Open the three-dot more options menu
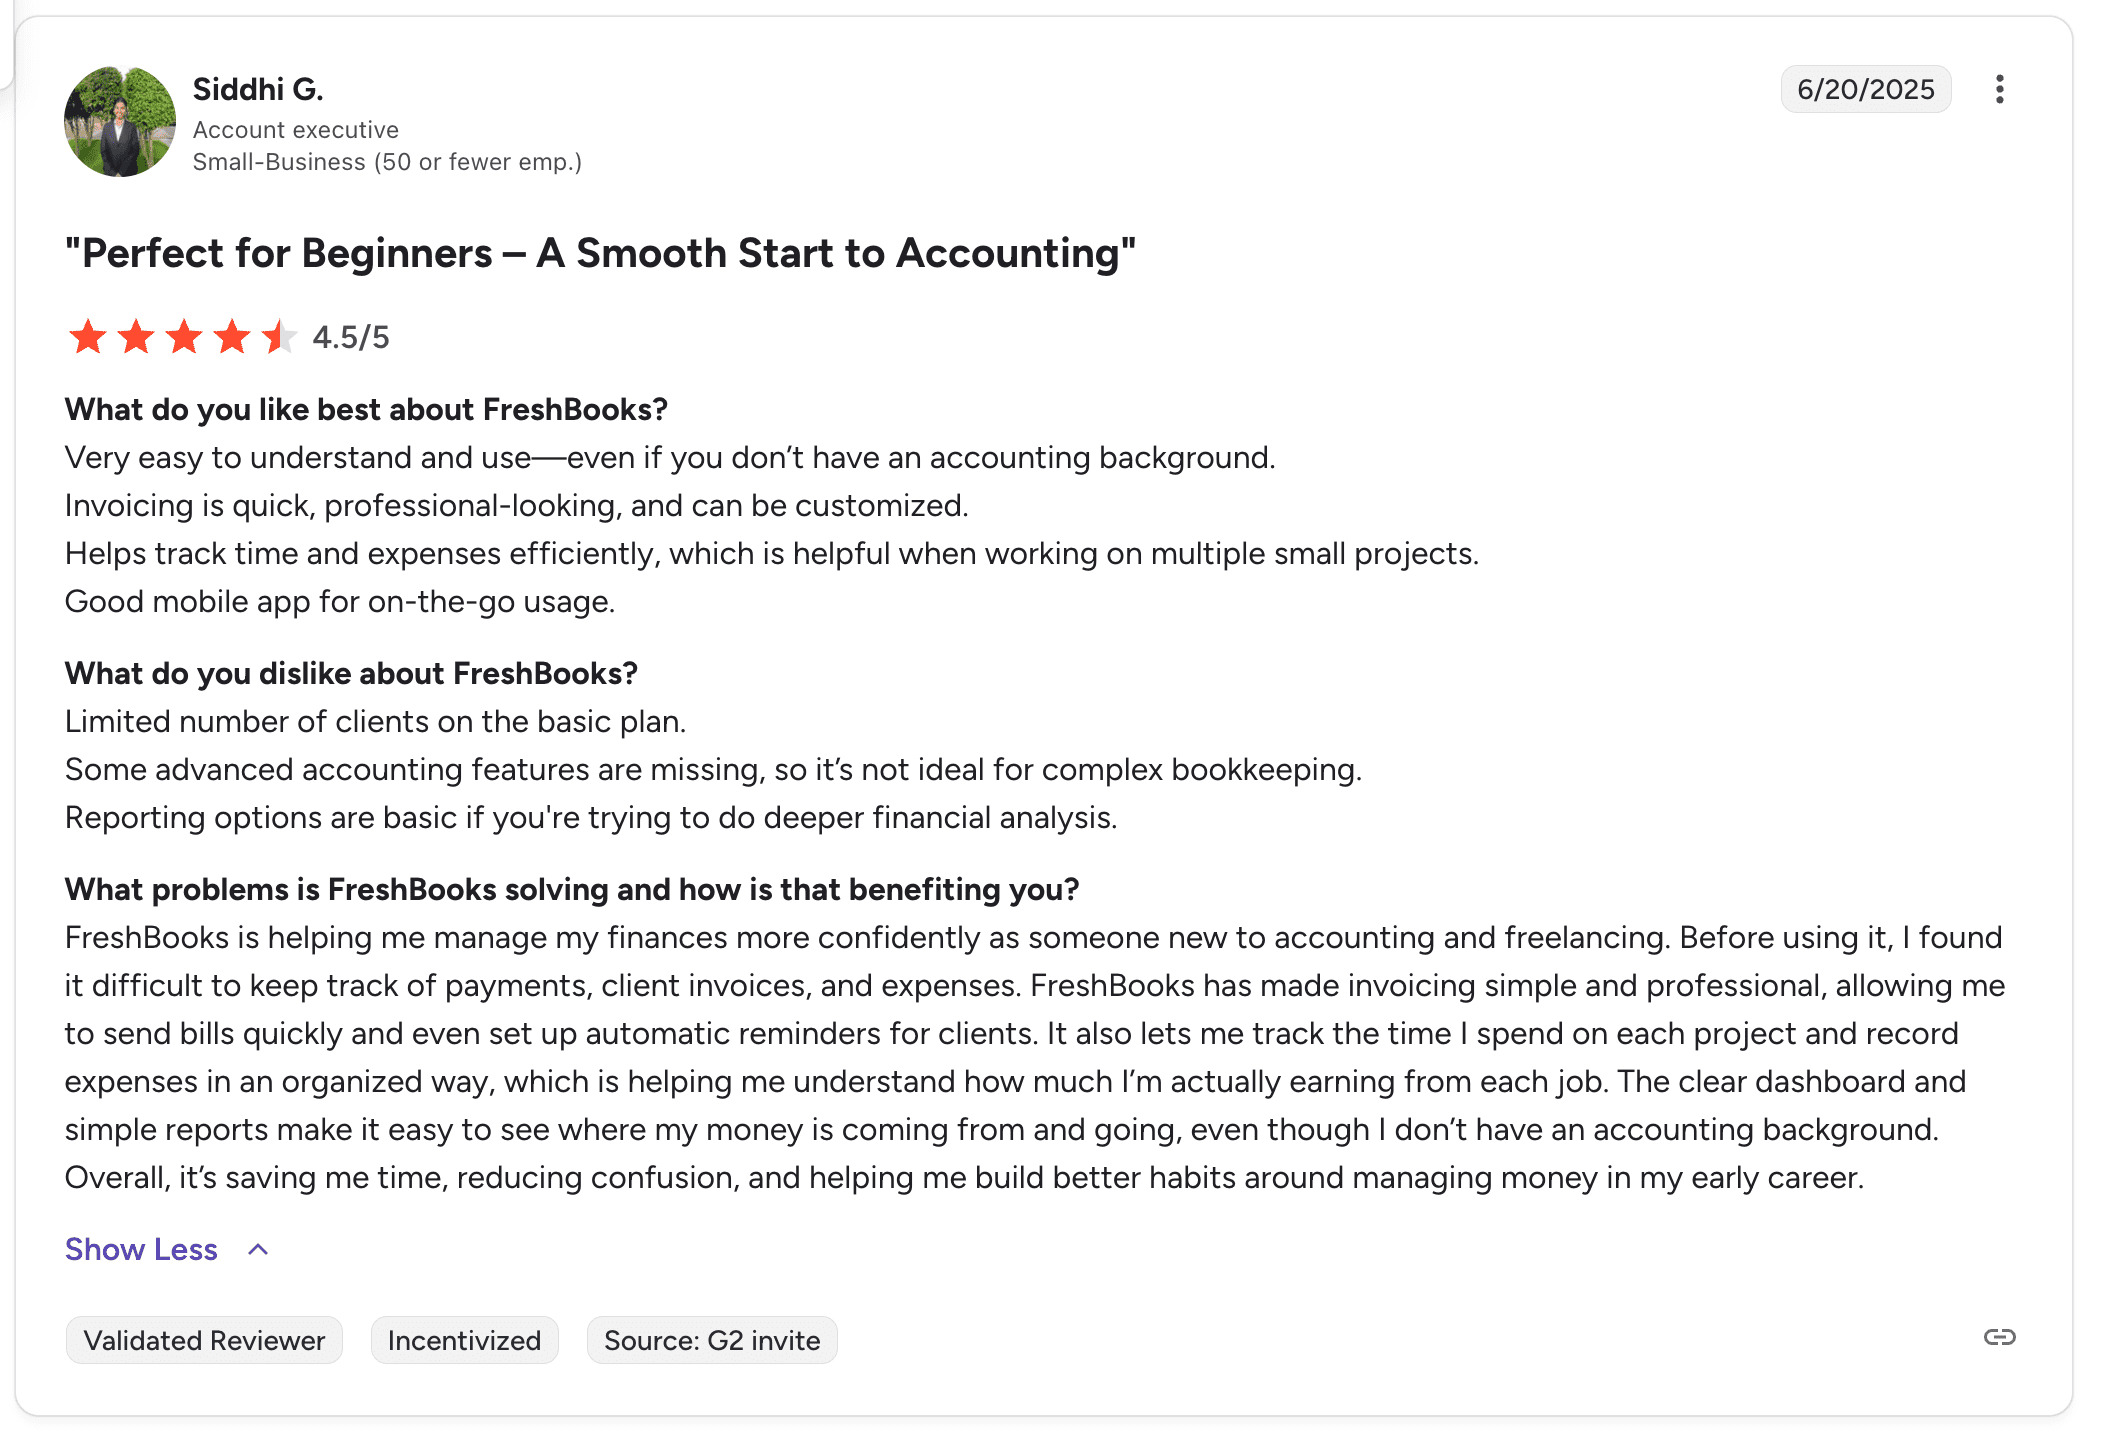Screen dimensions: 2102x1434 click(1999, 90)
